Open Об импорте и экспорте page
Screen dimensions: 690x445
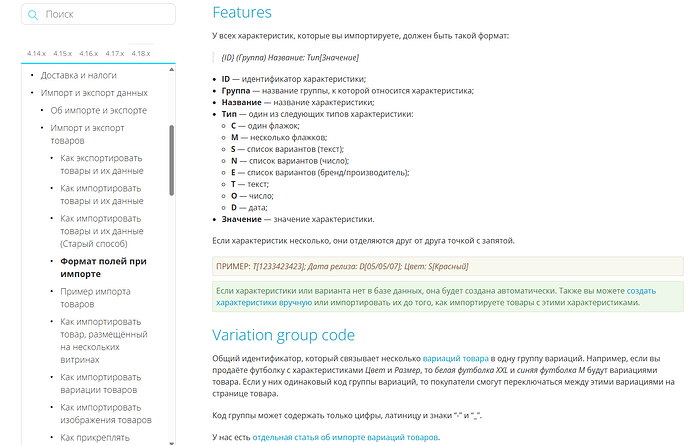point(98,110)
